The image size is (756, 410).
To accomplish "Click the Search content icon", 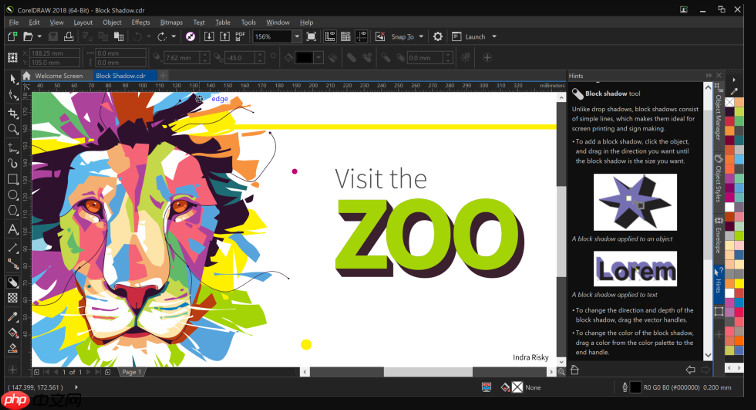I will coord(190,37).
